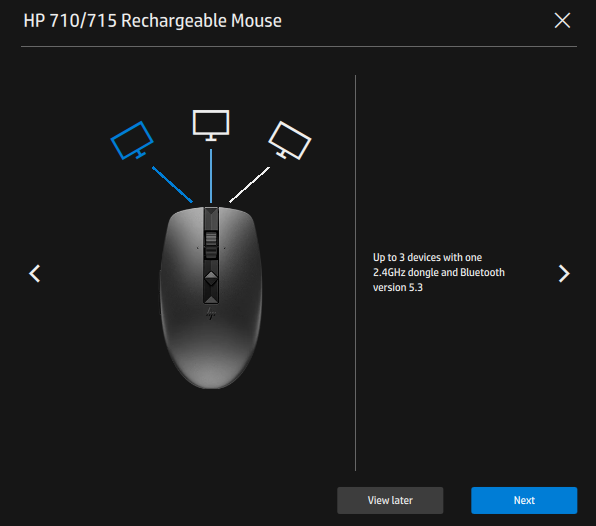Viewport: 596px width, 526px height.
Task: Click the blue Next button
Action: point(524,500)
